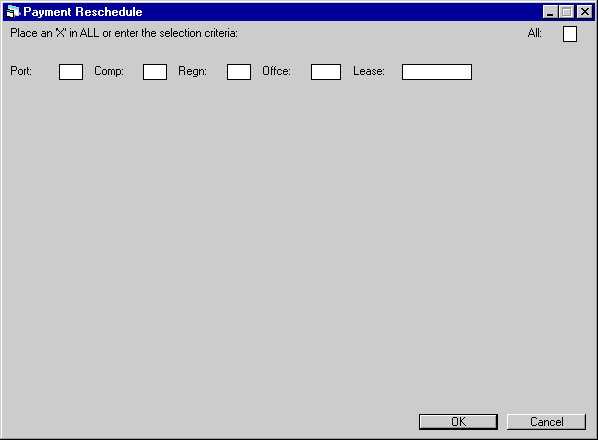
Task: Focus the Port input field
Action: coord(71,72)
